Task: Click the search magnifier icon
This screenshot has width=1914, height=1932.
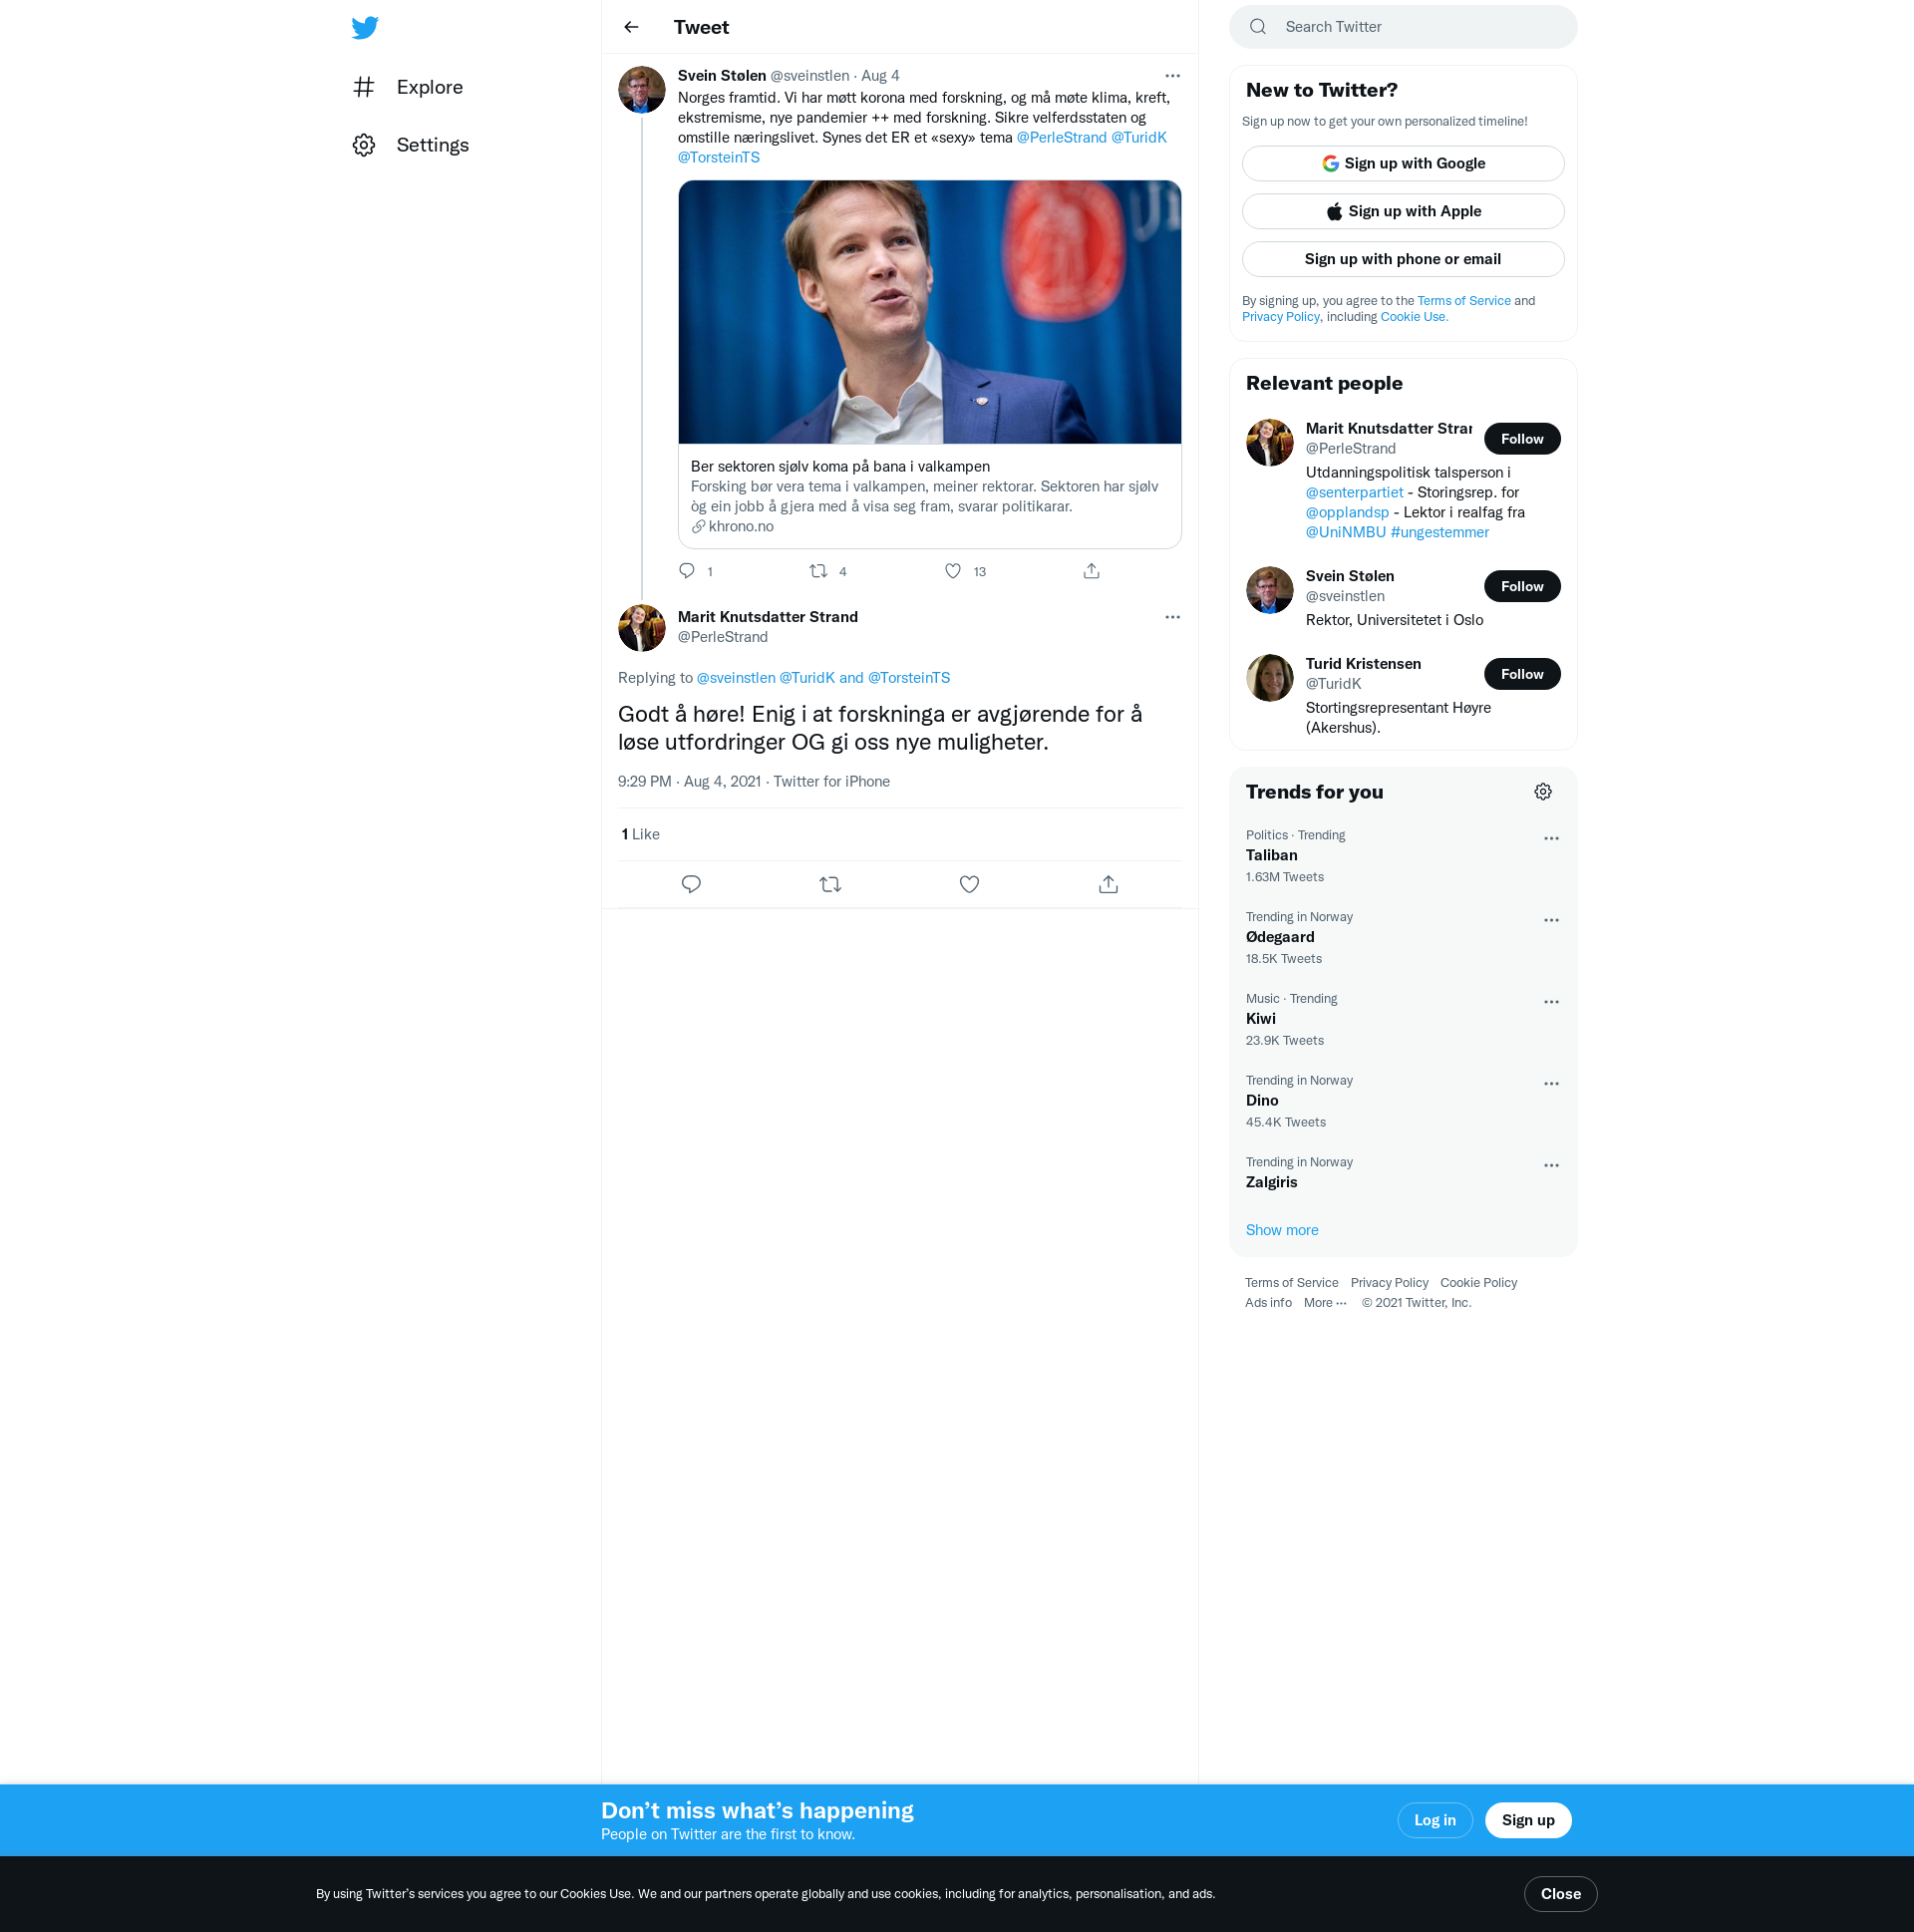Action: point(1258,27)
